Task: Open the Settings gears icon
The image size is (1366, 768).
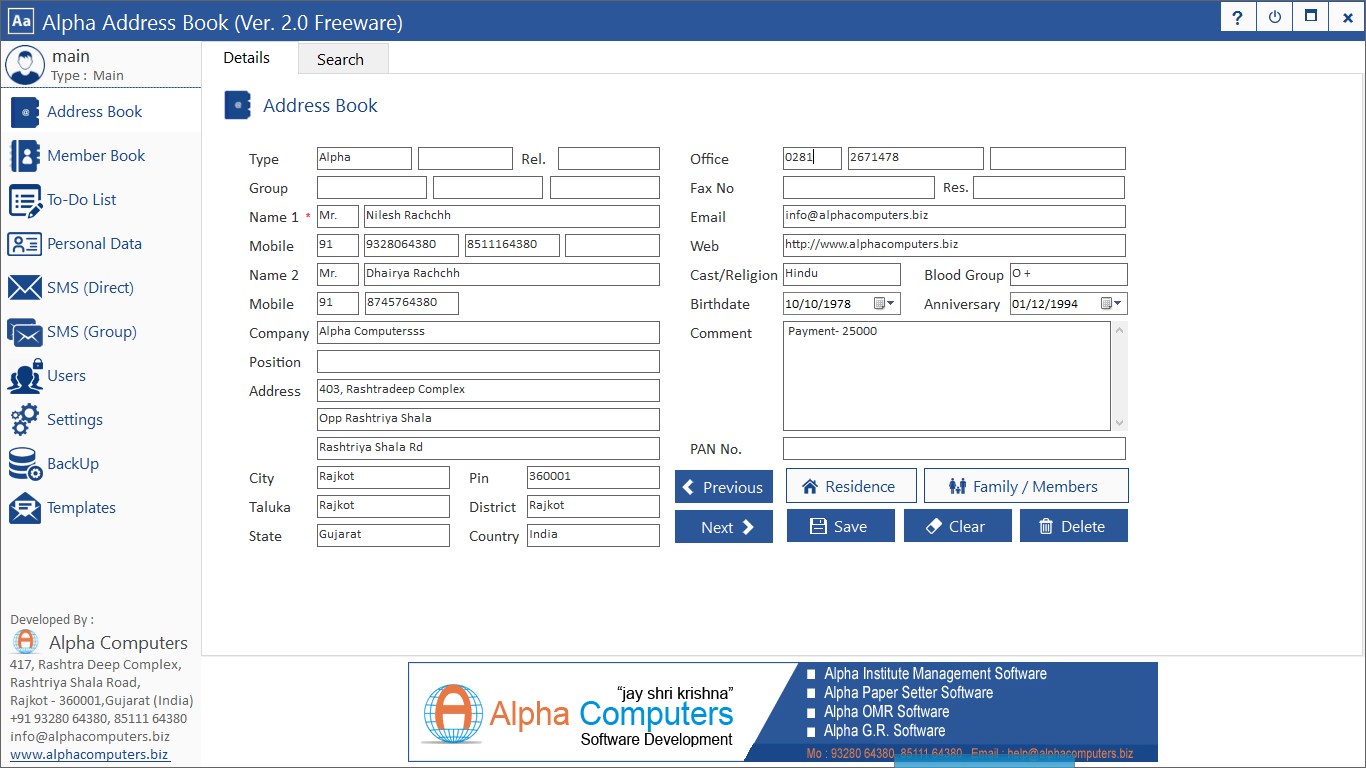Action: (25, 420)
